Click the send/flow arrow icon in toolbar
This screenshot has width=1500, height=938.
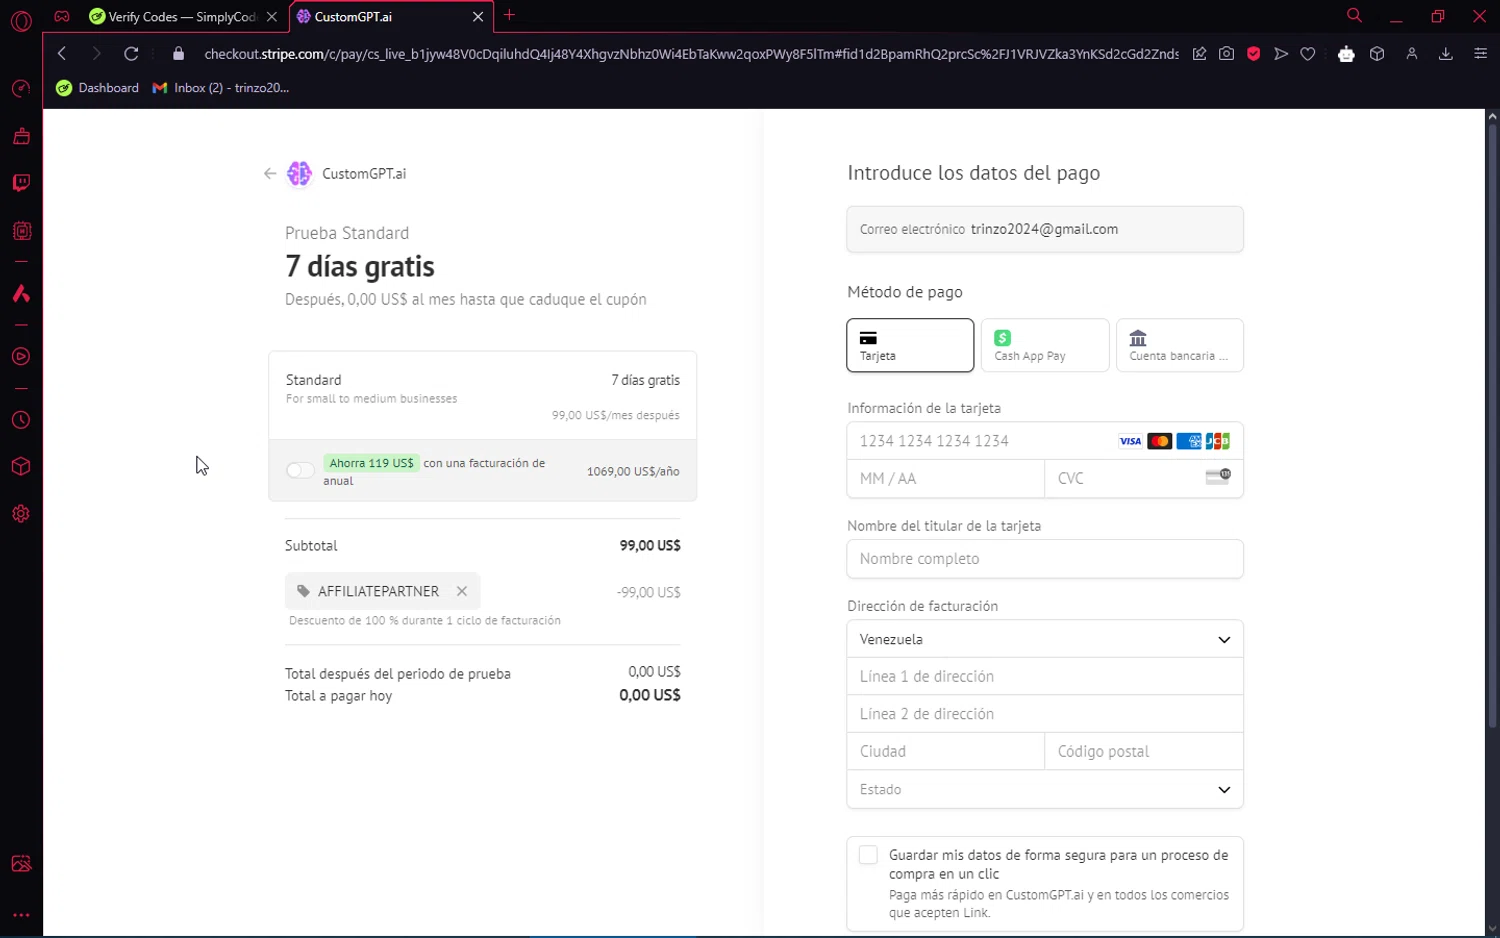1280,54
